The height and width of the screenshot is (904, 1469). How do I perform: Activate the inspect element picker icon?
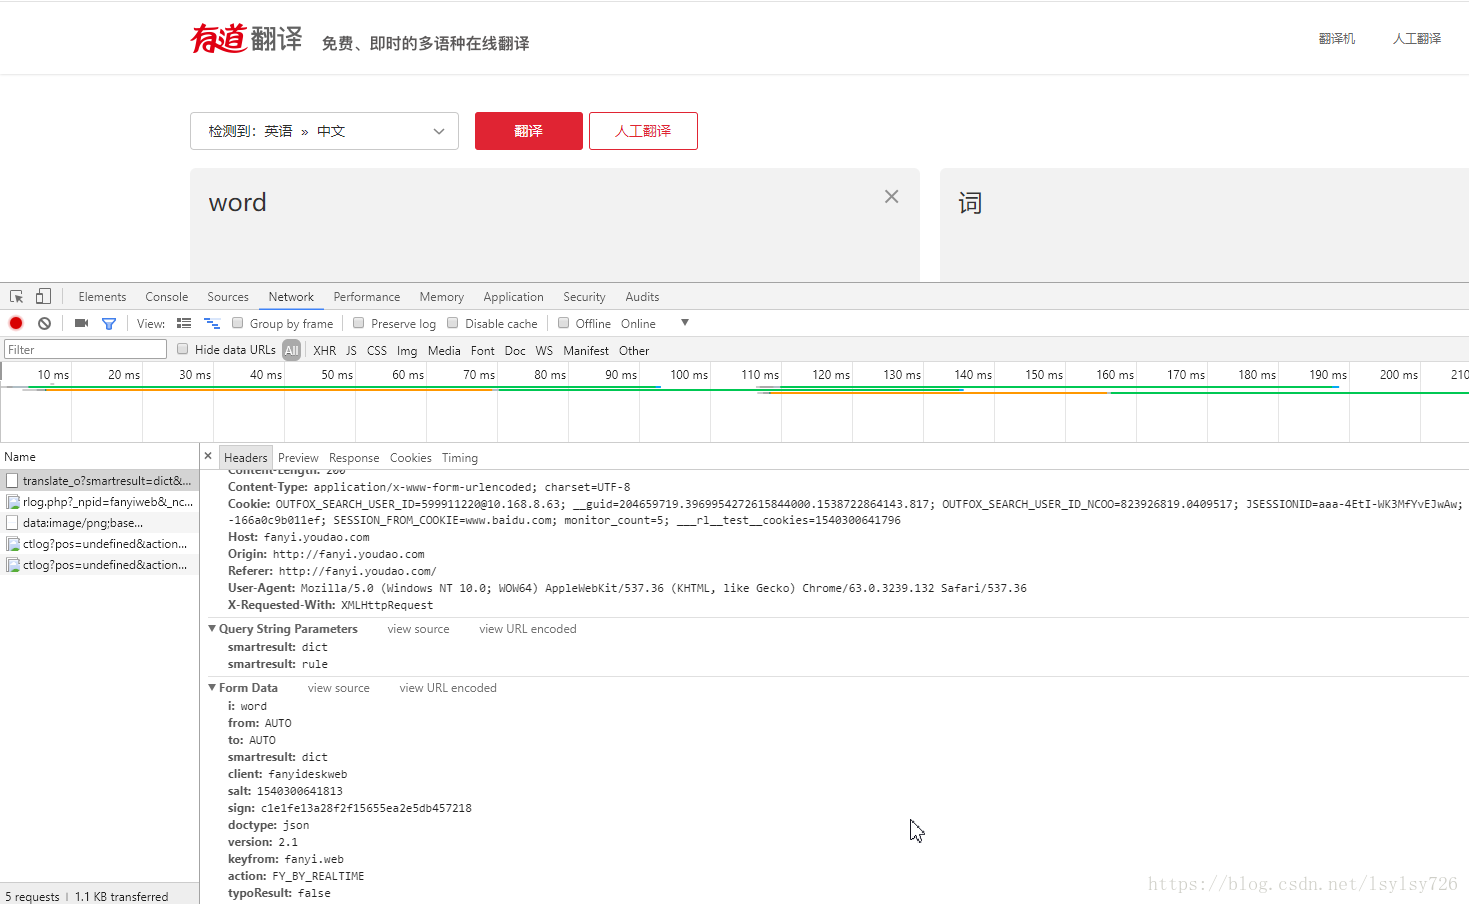tap(16, 297)
